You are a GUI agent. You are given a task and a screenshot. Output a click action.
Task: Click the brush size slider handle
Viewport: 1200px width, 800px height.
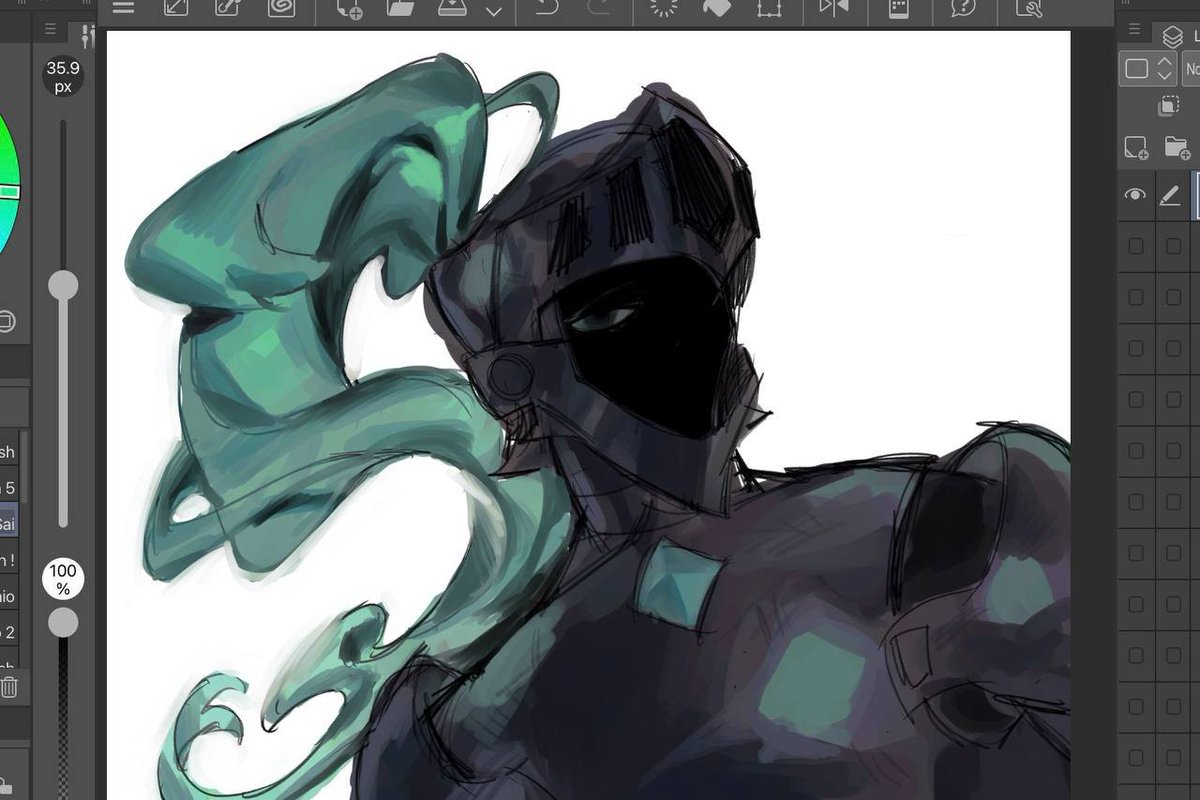click(x=63, y=286)
